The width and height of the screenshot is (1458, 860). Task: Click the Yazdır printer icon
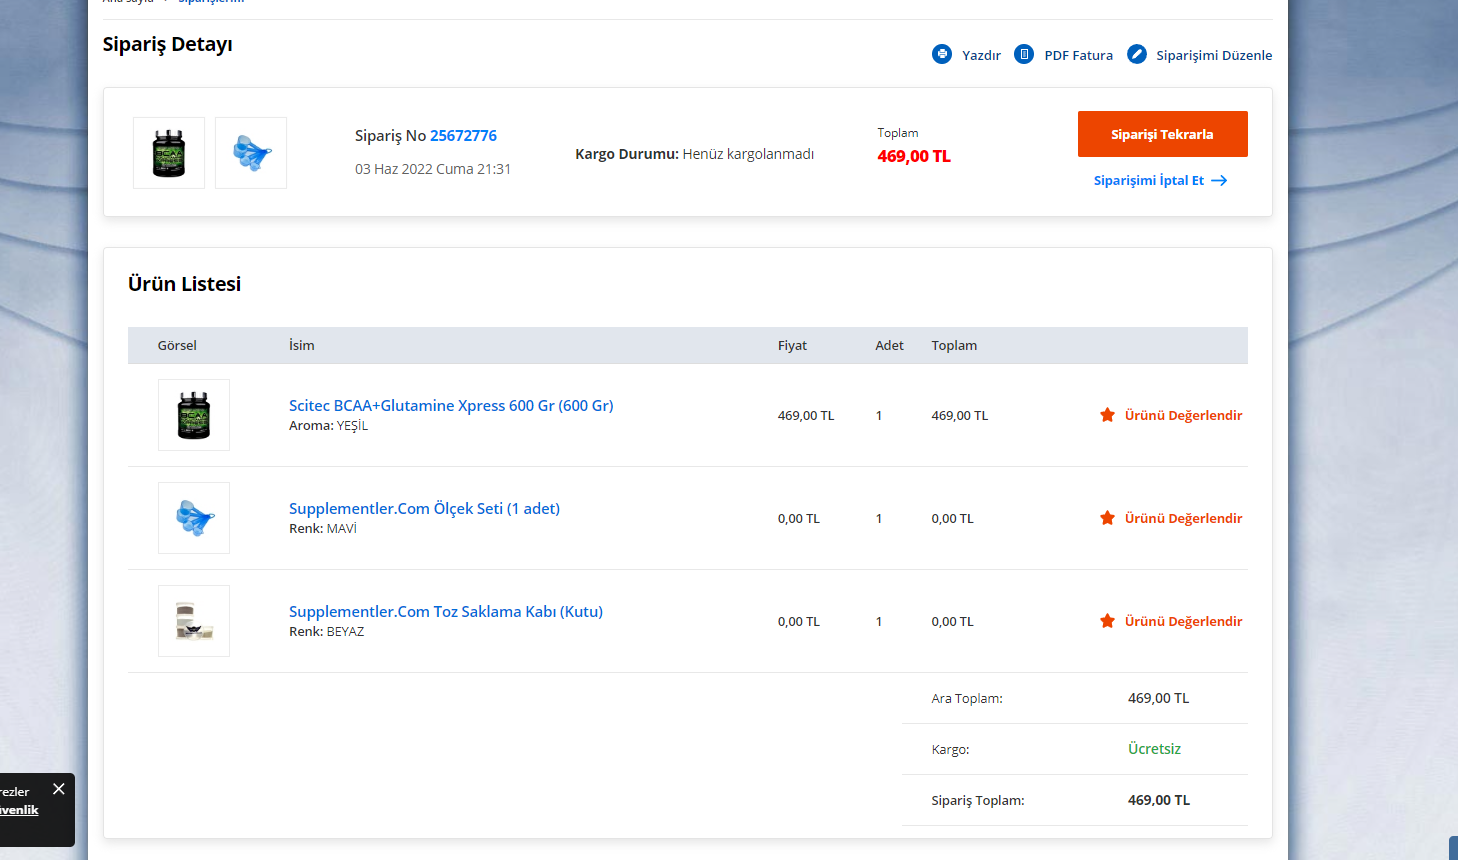pos(942,54)
